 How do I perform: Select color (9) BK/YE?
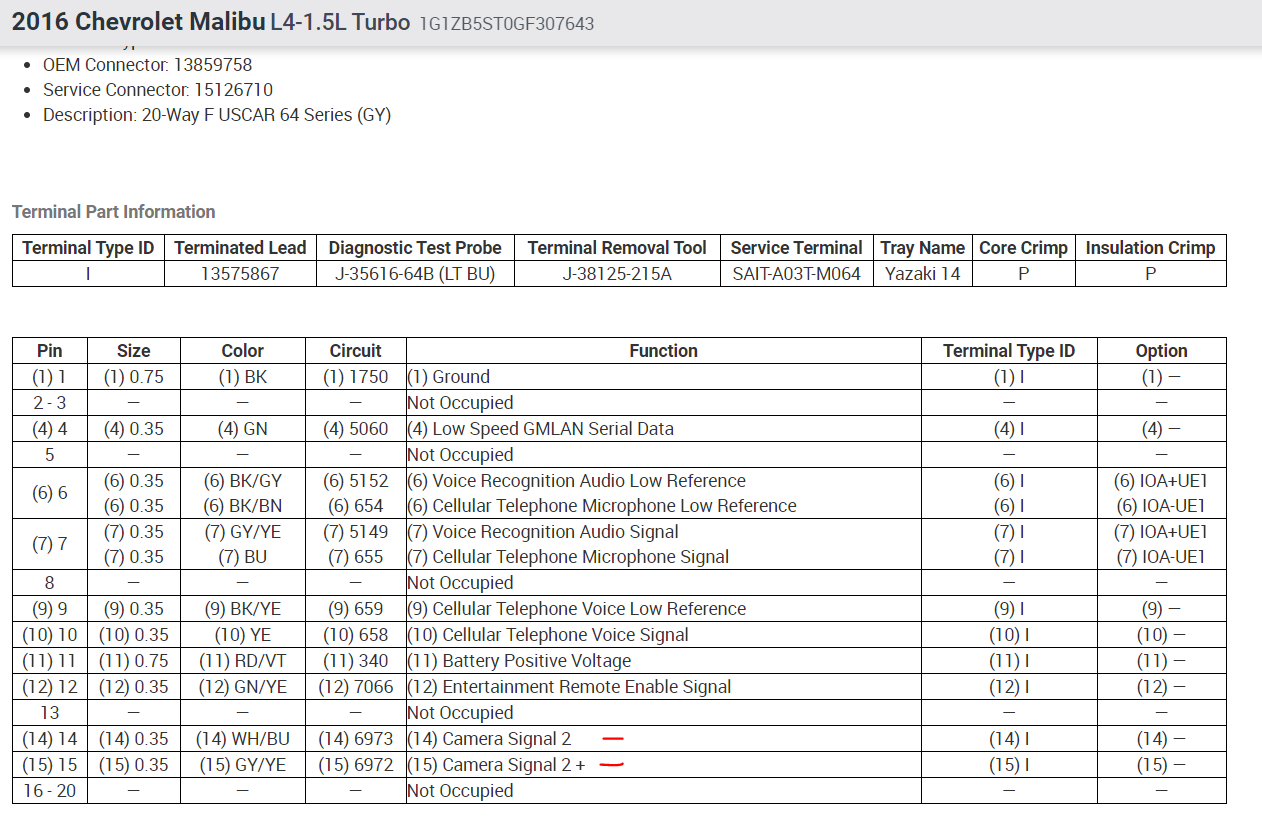[242, 609]
